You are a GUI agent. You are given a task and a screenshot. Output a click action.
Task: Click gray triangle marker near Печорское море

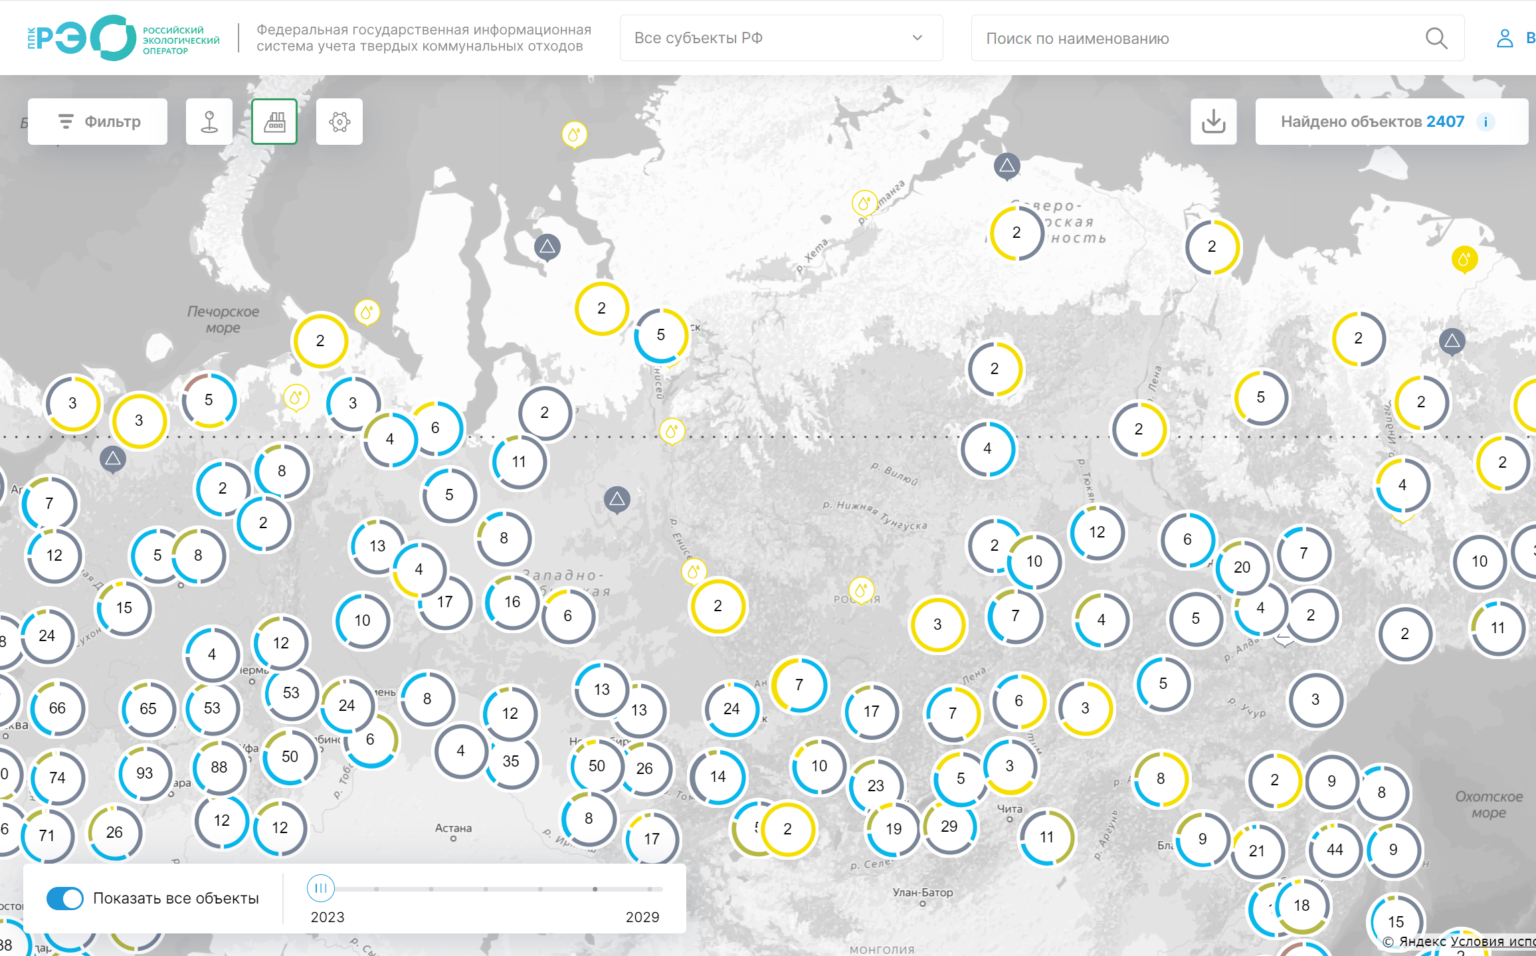coord(113,459)
